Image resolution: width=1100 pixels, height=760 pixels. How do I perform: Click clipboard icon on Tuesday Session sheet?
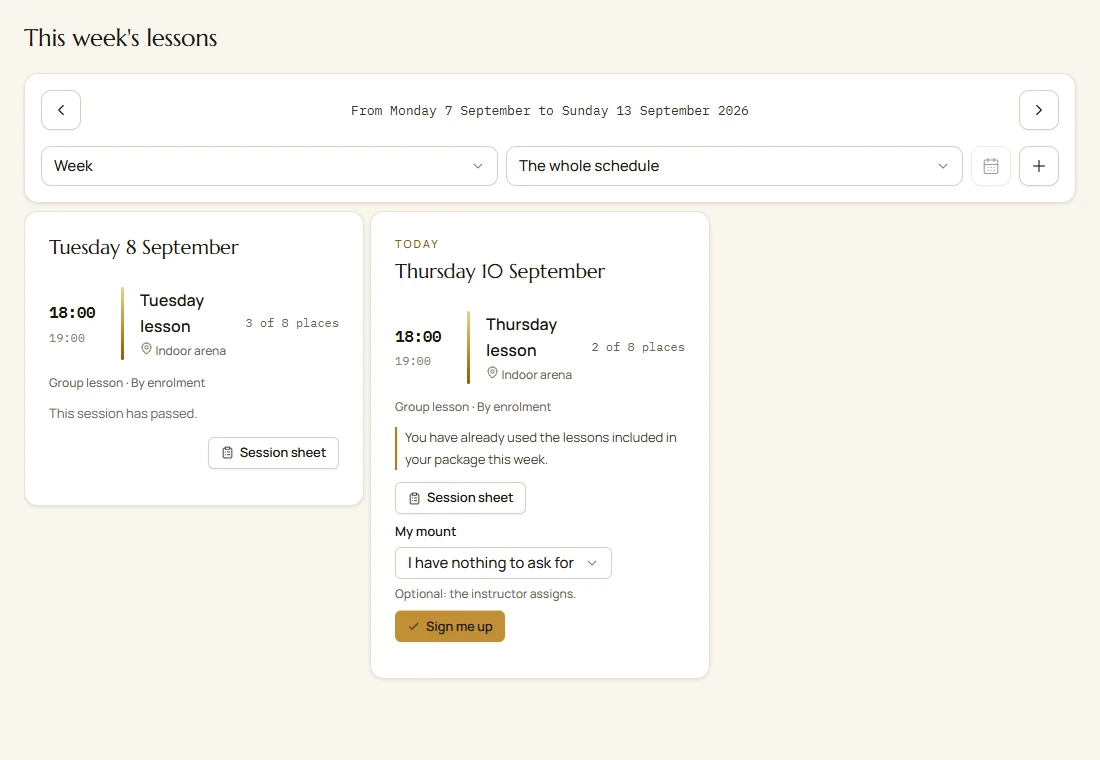tap(227, 453)
